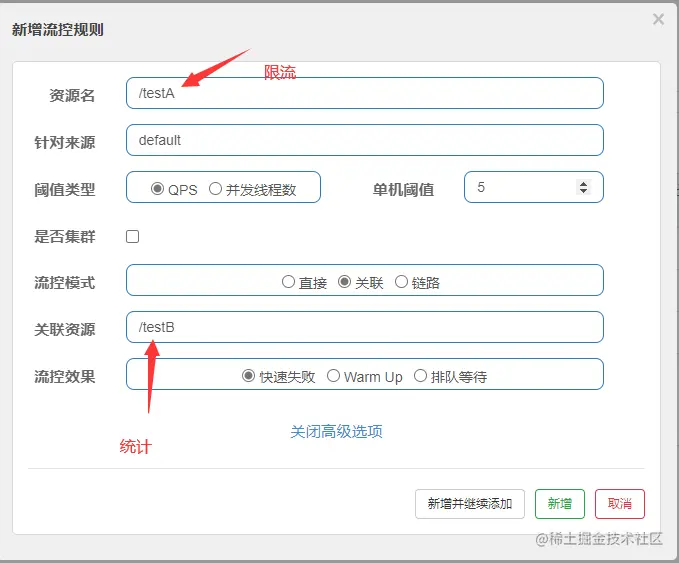Click the 新增并继续添加 button
The height and width of the screenshot is (563, 679).
pos(470,504)
